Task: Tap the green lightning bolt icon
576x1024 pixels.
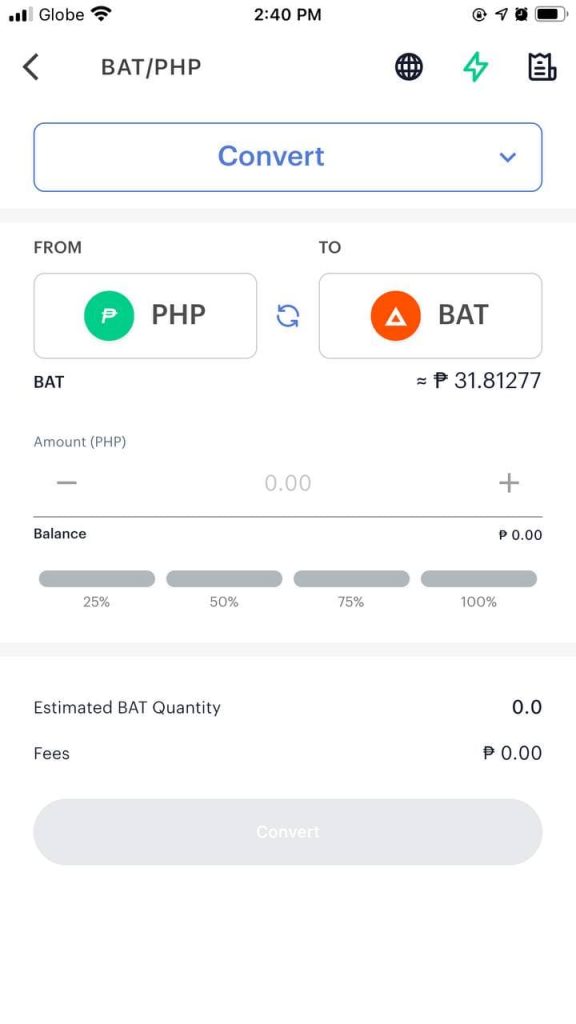Action: pyautogui.click(x=475, y=67)
